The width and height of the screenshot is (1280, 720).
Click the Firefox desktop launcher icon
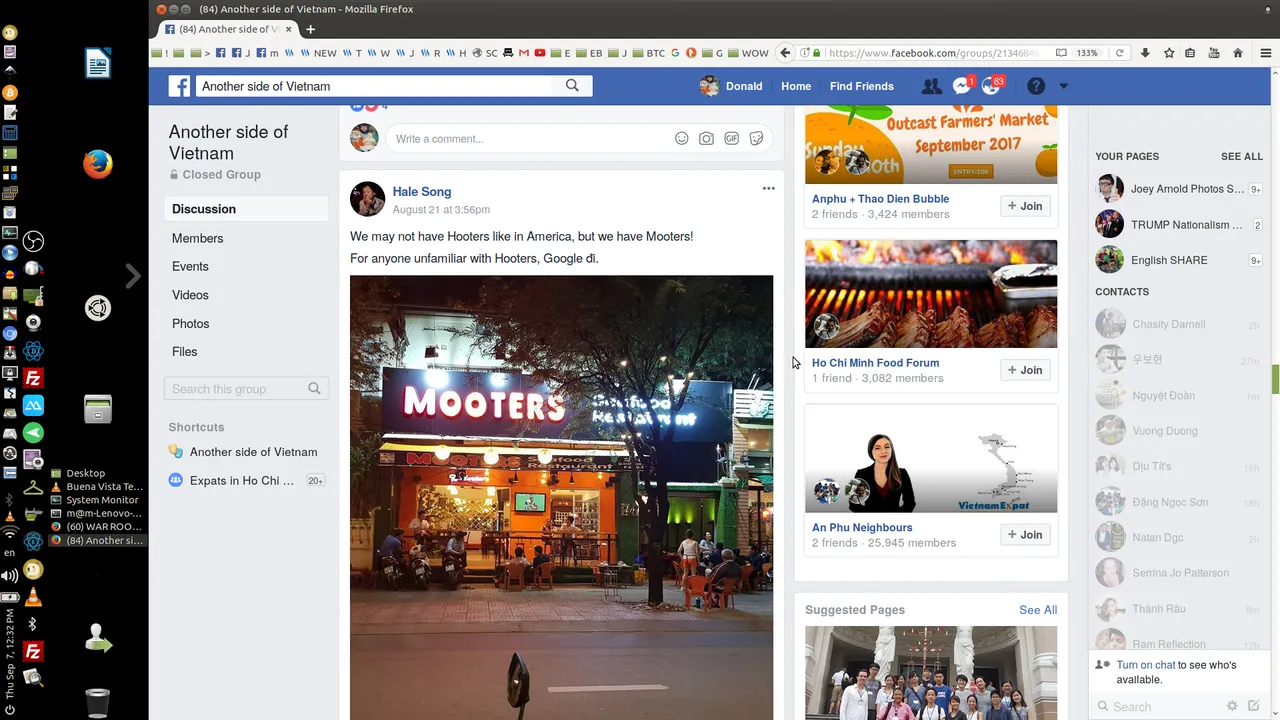[x=98, y=164]
